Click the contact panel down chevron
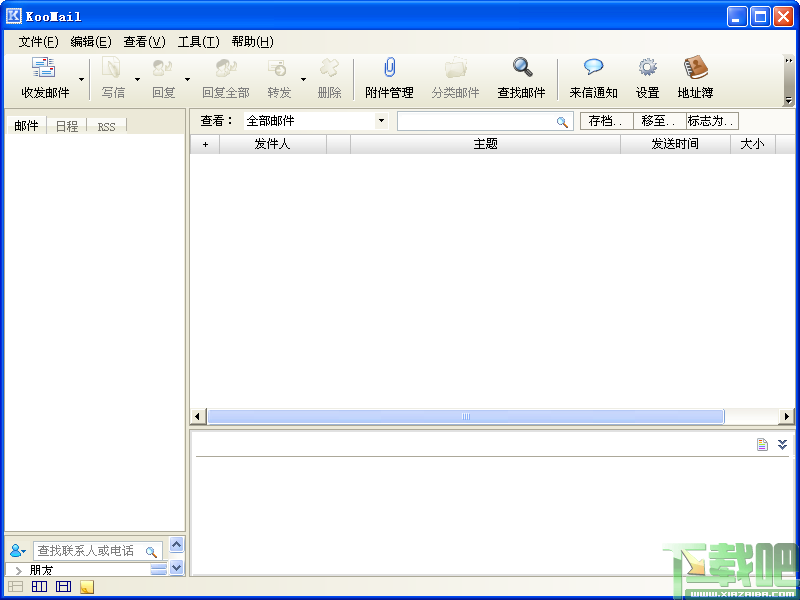800x600 pixels. pyautogui.click(x=177, y=567)
